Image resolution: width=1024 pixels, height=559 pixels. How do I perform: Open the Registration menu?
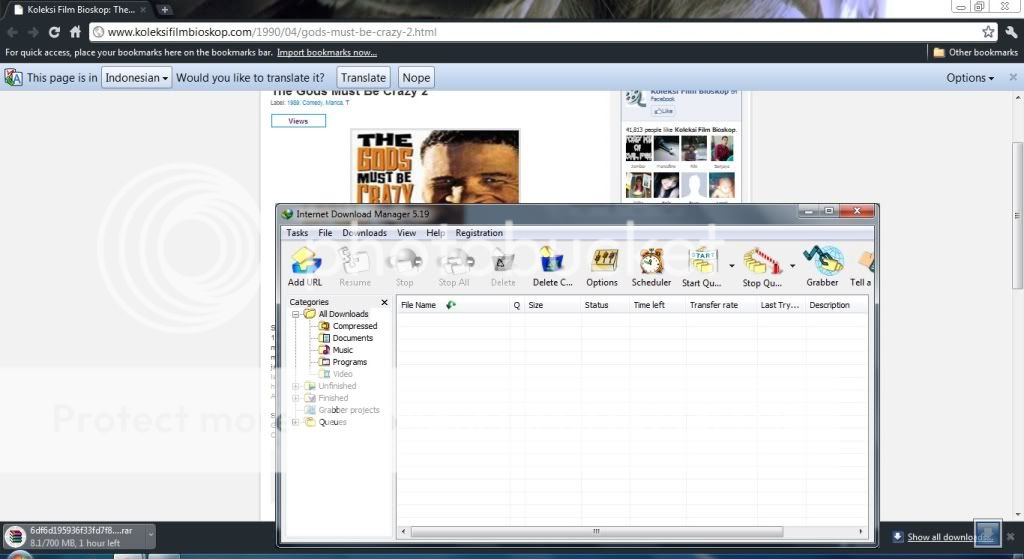click(479, 232)
